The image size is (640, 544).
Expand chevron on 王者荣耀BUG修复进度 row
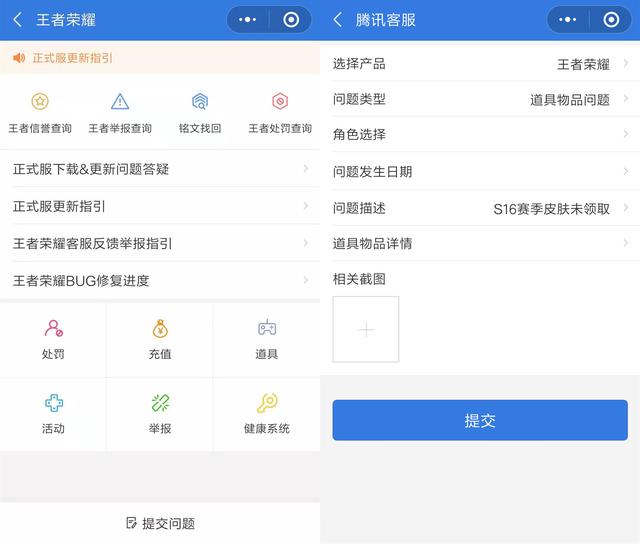(306, 280)
